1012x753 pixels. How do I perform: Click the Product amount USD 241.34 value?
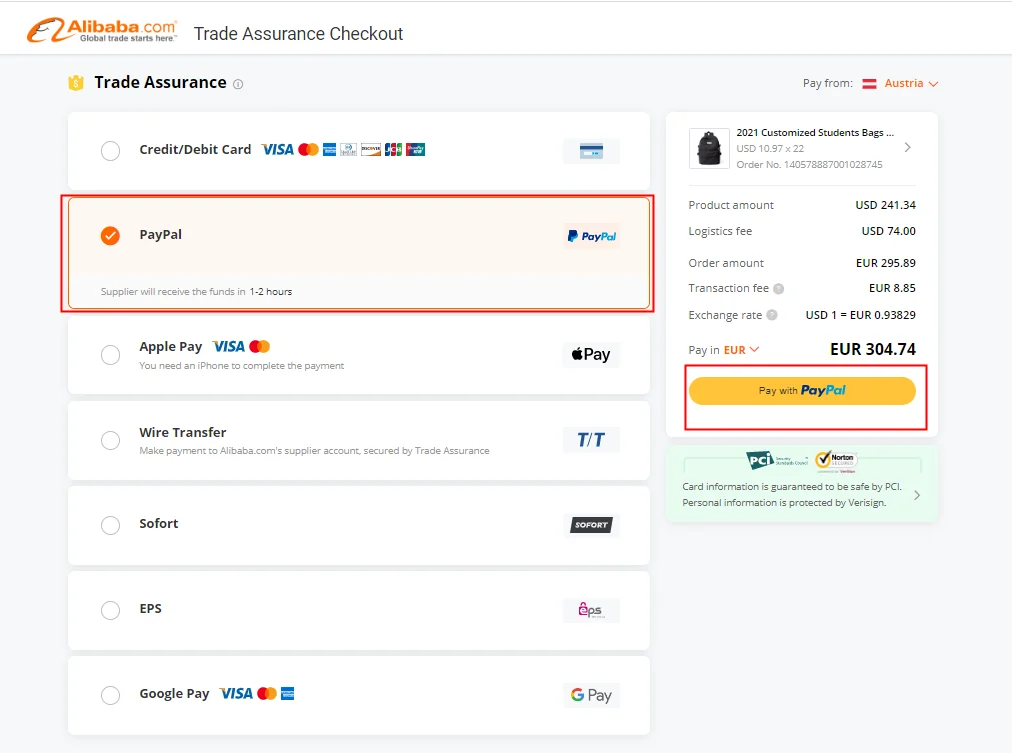pos(886,205)
